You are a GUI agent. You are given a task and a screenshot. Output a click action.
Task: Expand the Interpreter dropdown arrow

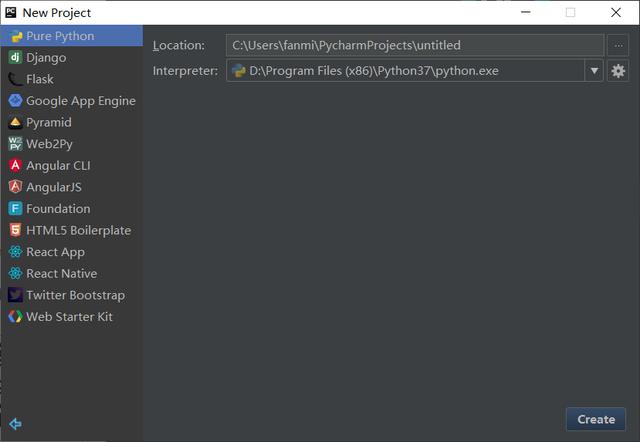(594, 71)
